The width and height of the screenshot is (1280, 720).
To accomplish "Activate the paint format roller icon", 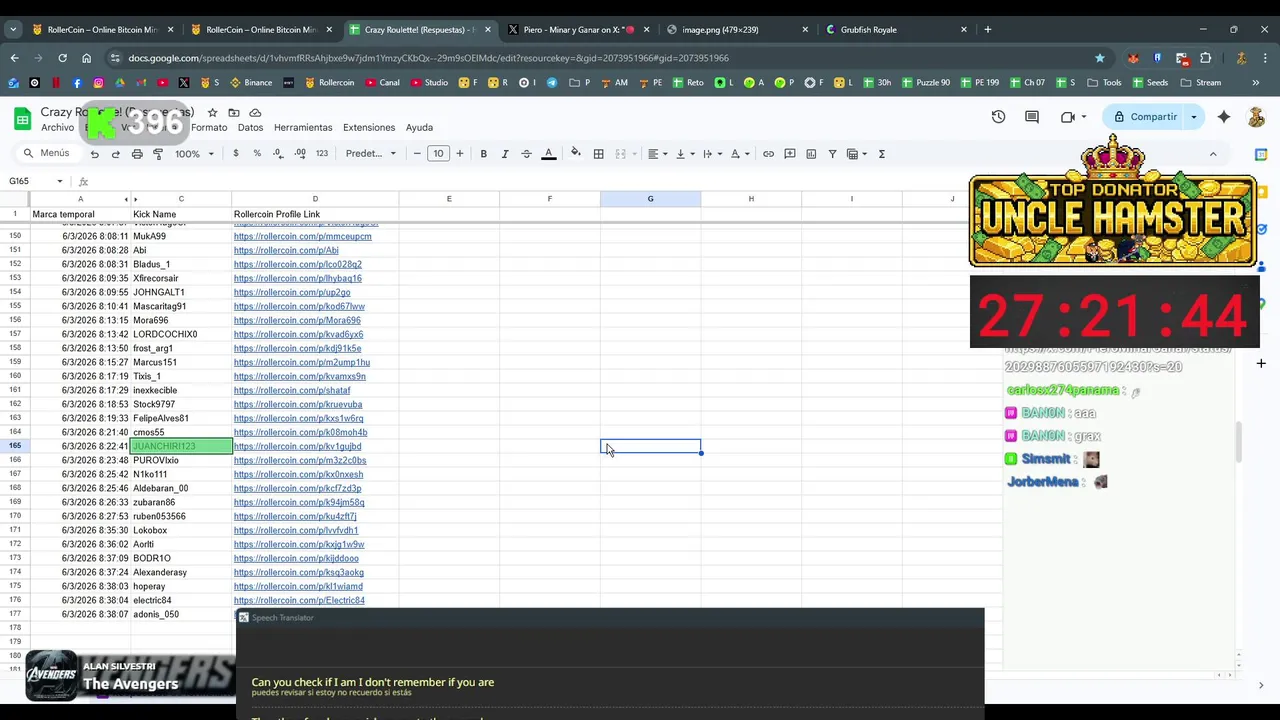I will [158, 154].
